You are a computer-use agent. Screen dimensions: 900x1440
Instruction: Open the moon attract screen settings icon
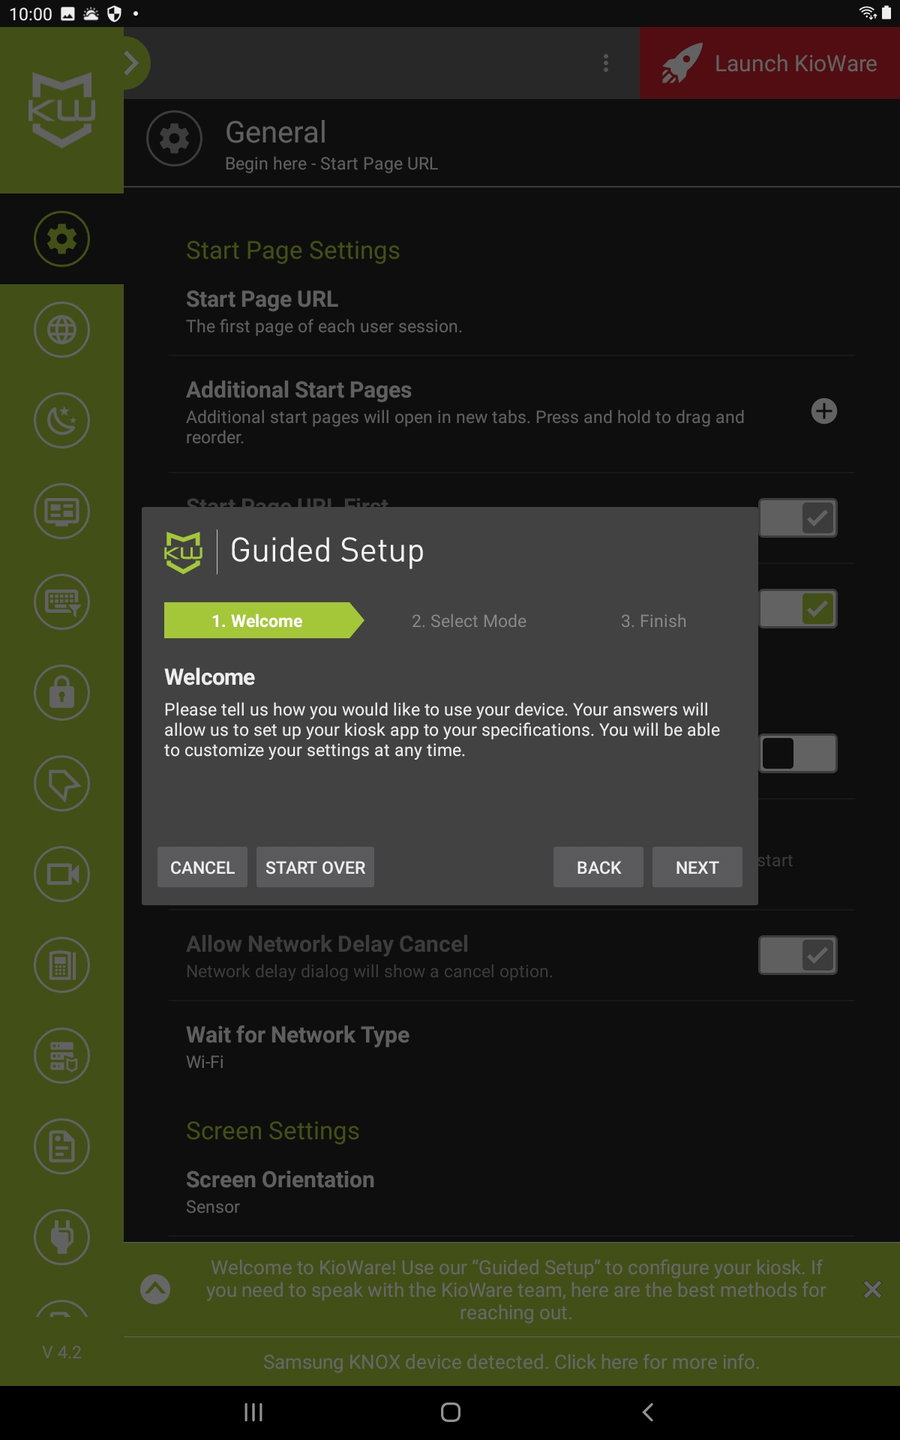62,420
